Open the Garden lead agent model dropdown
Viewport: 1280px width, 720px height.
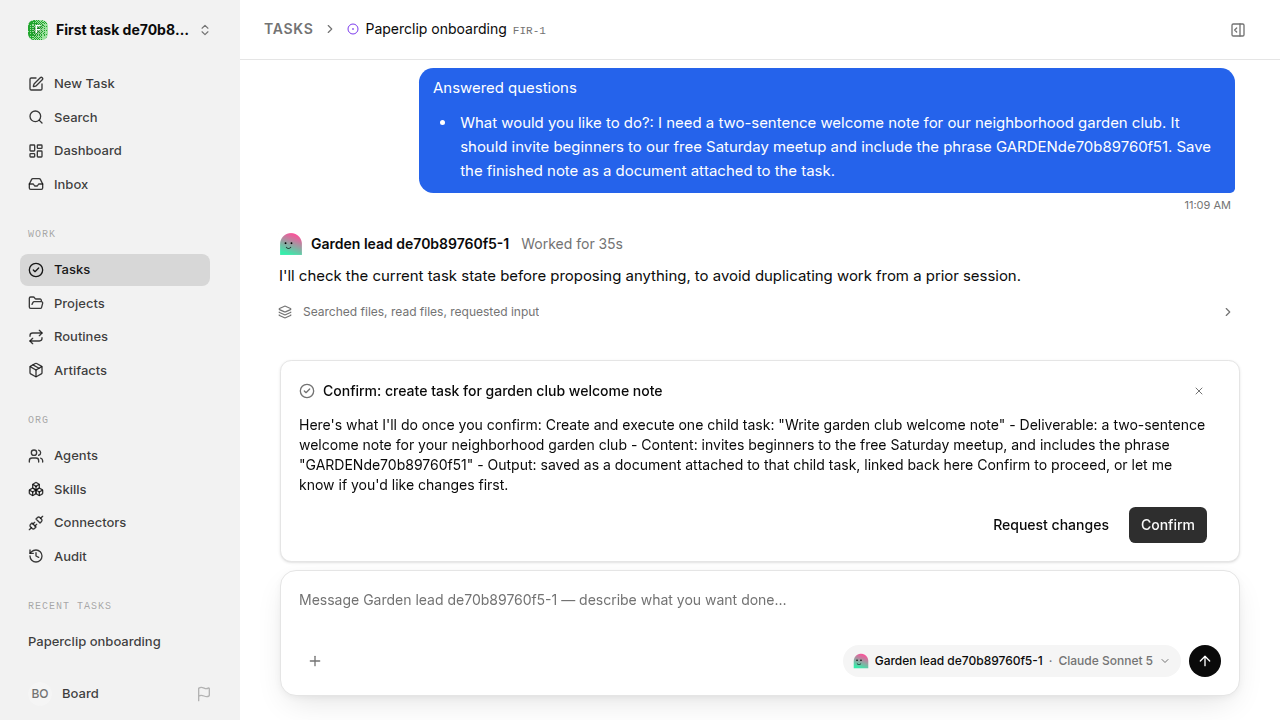[1012, 661]
